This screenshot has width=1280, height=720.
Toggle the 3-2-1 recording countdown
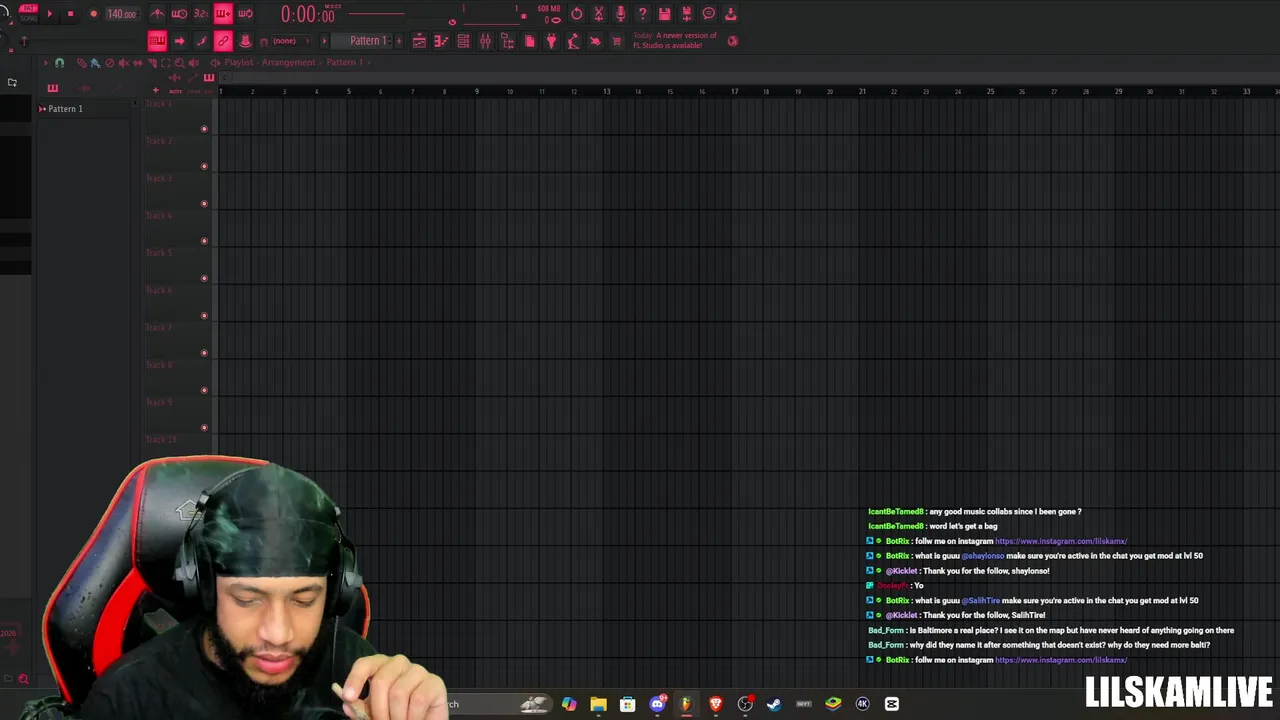[201, 14]
